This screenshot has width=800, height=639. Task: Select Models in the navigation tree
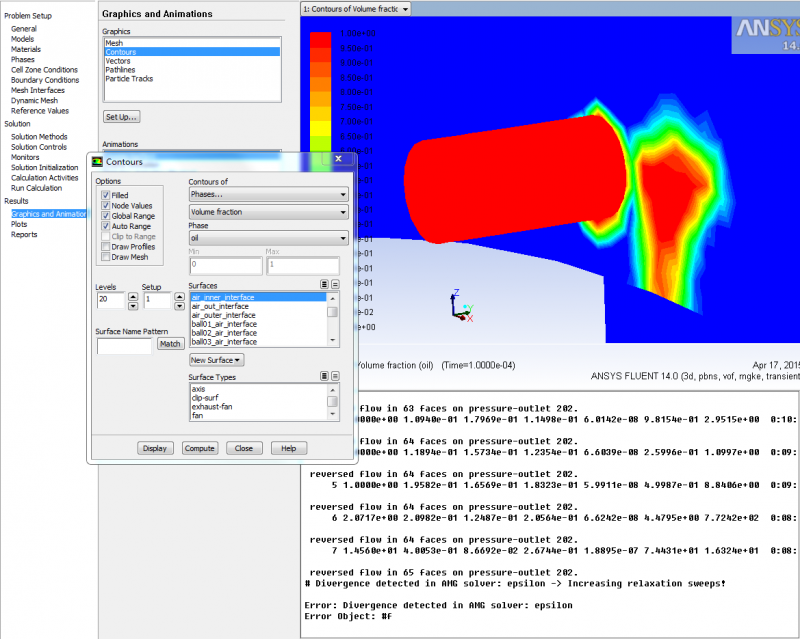coord(22,39)
